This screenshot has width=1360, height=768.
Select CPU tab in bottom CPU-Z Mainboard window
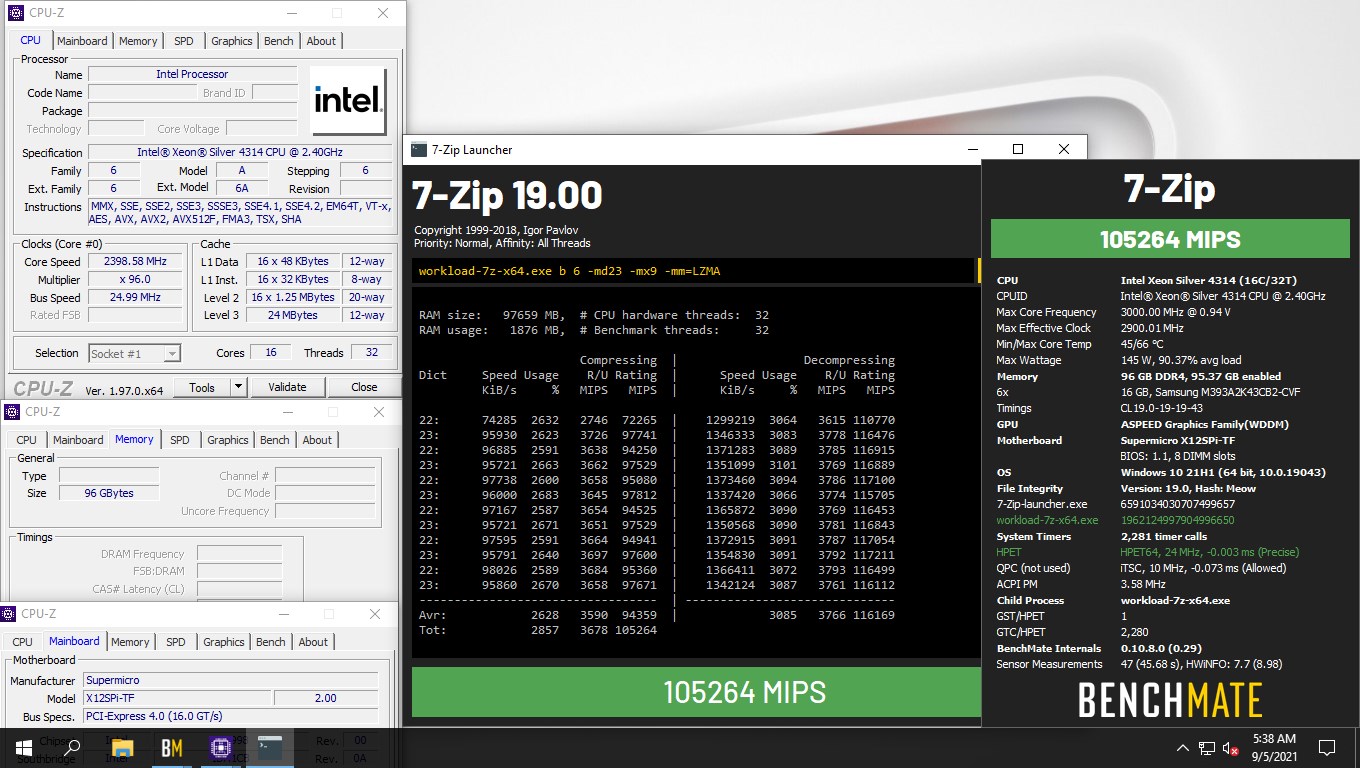click(23, 642)
